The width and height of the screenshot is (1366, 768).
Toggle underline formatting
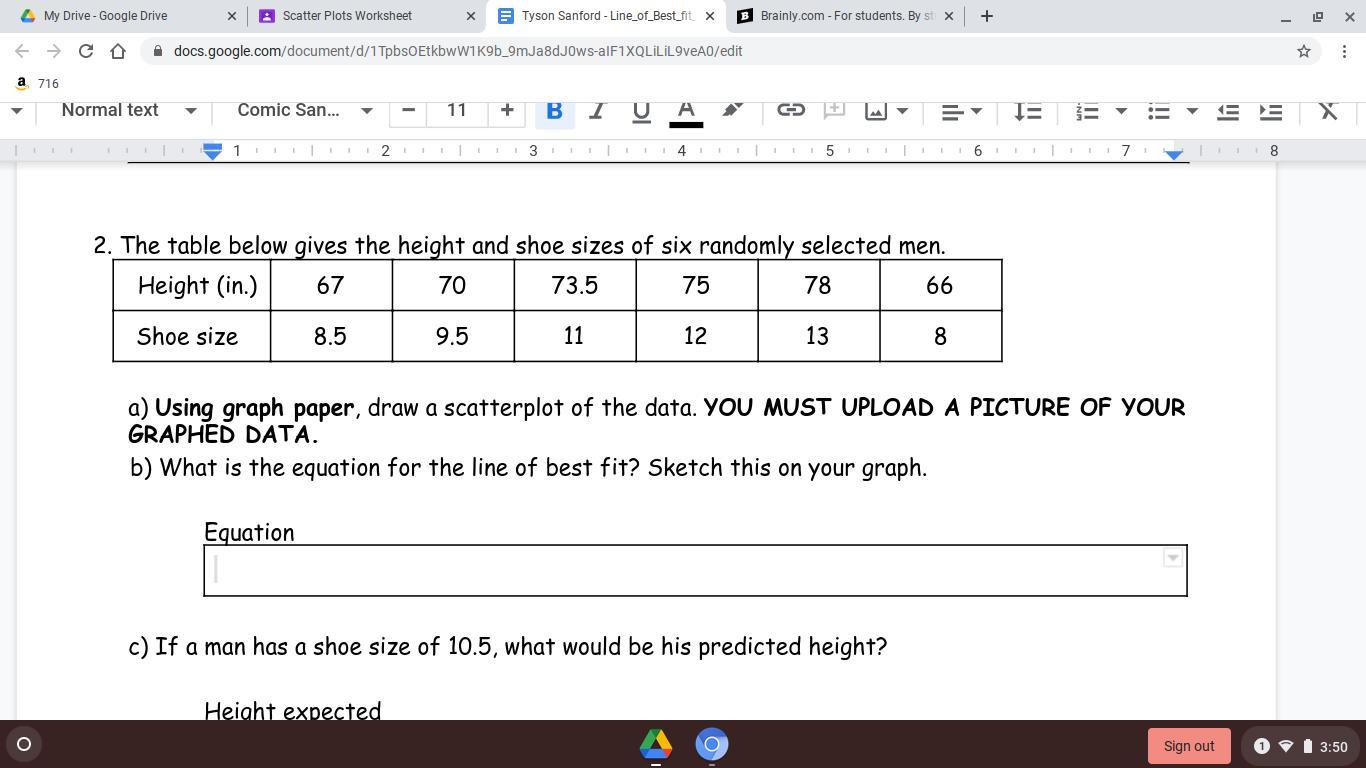(641, 110)
